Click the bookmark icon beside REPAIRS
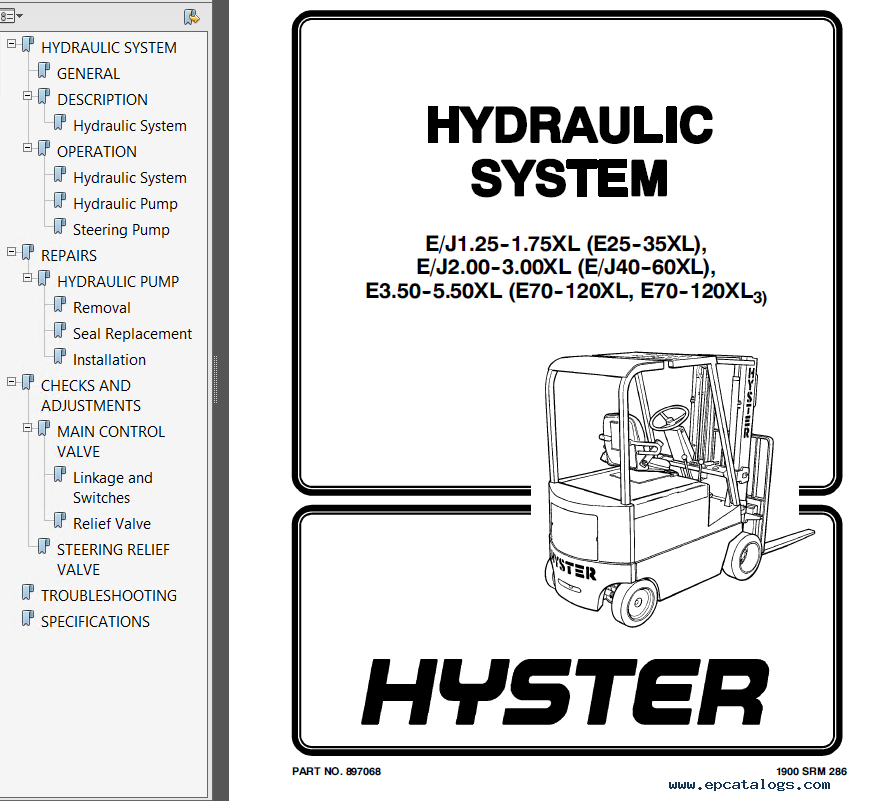The height and width of the screenshot is (801, 881). click(28, 253)
